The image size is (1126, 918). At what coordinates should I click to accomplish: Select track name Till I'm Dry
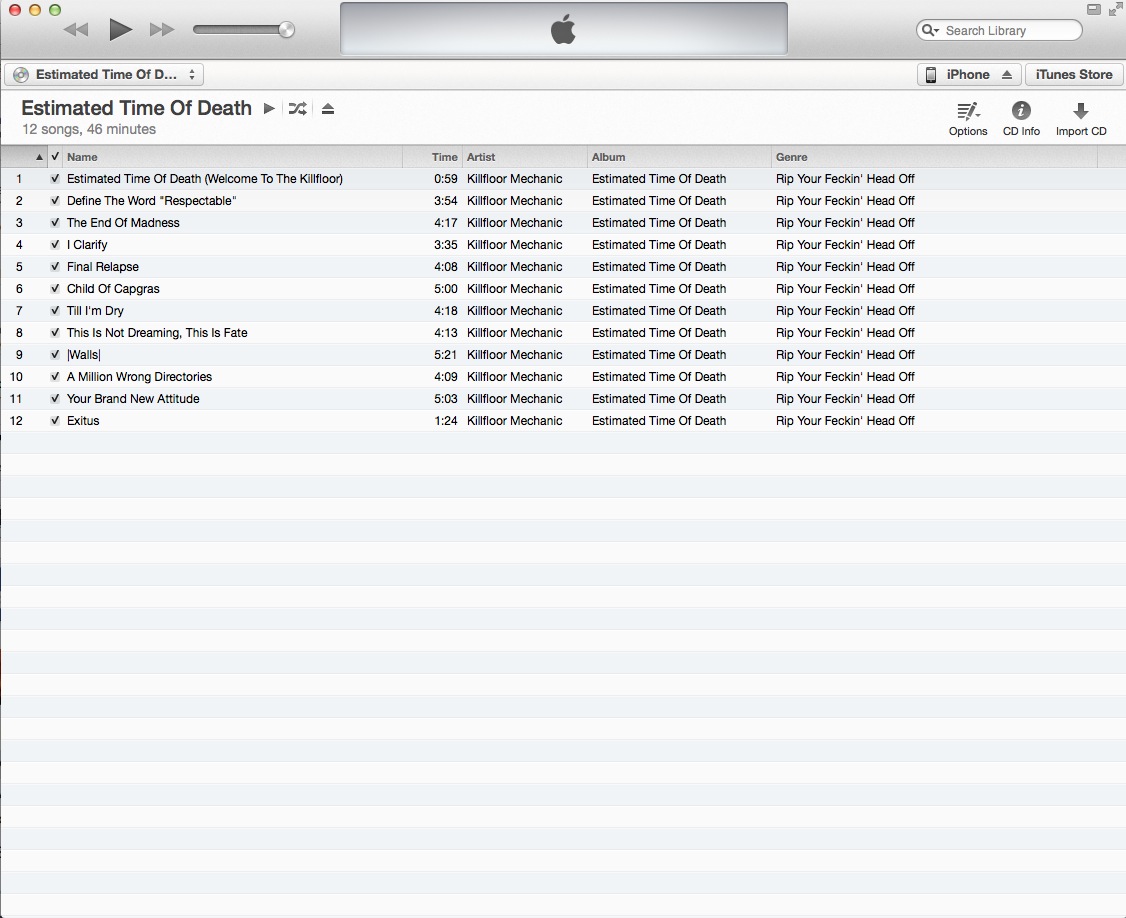pyautogui.click(x=95, y=311)
